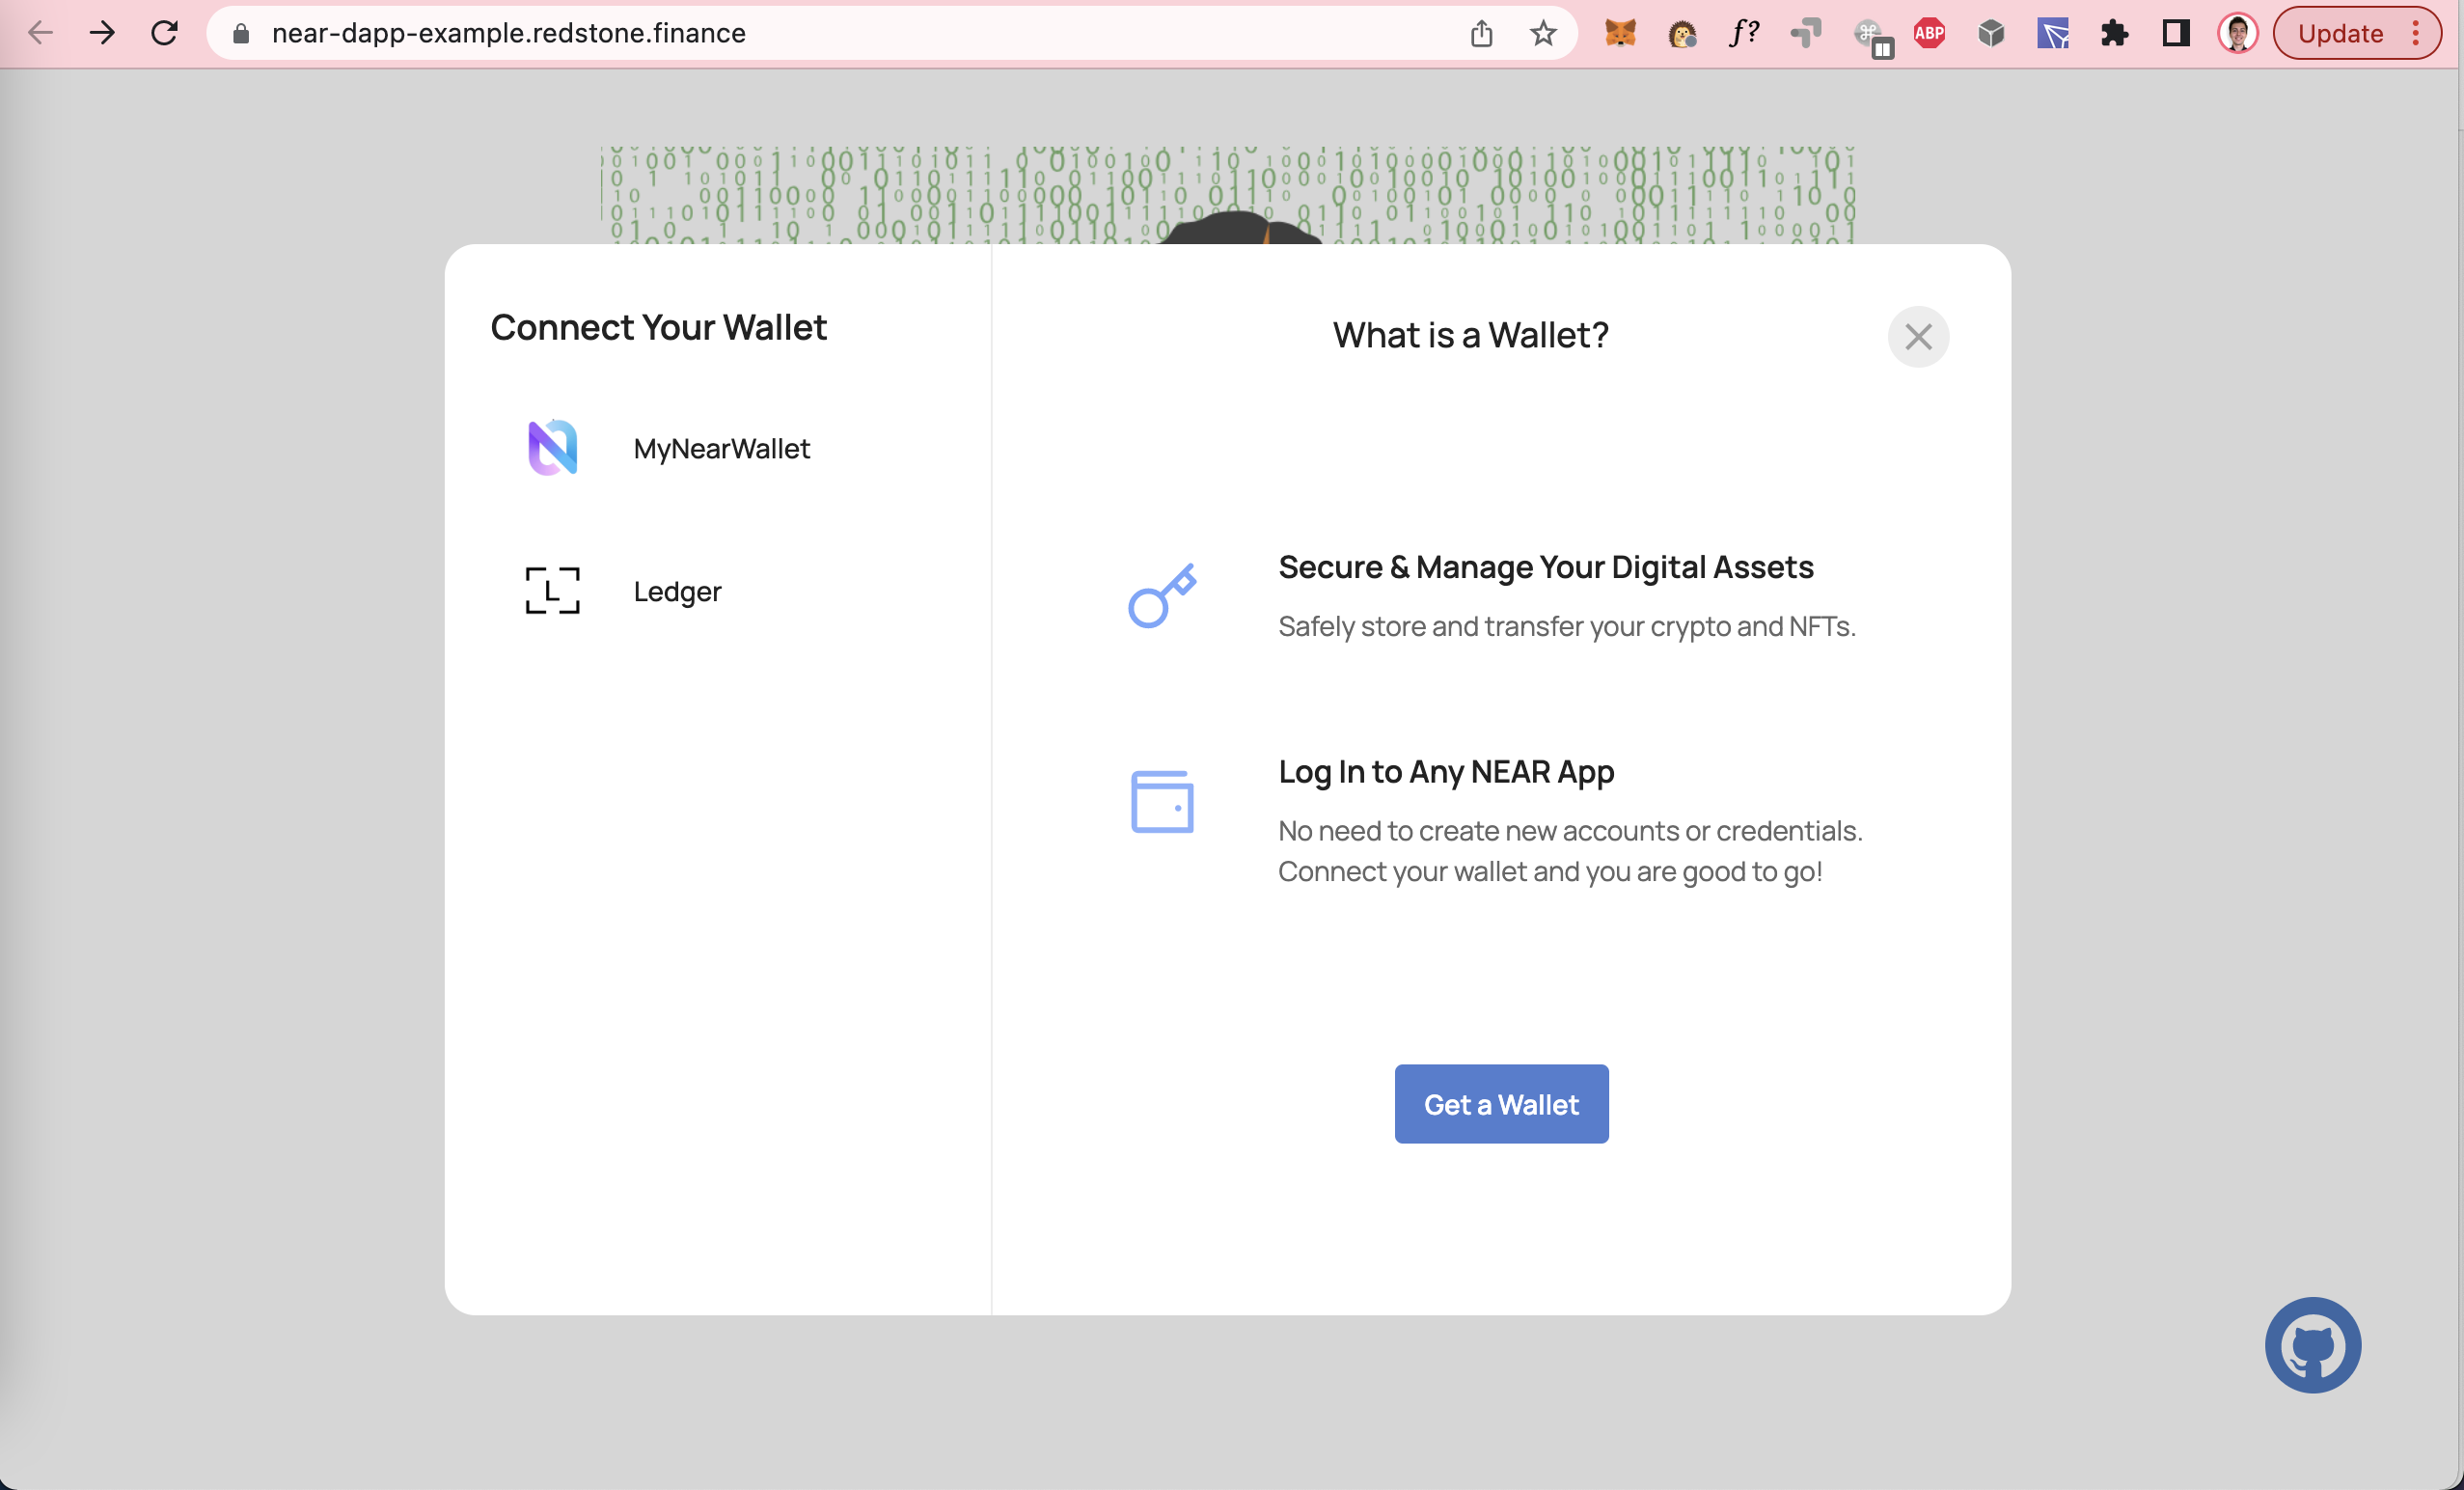Open the Extensions puzzle piece menu
This screenshot has height=1490, width=2464.
[x=2114, y=34]
